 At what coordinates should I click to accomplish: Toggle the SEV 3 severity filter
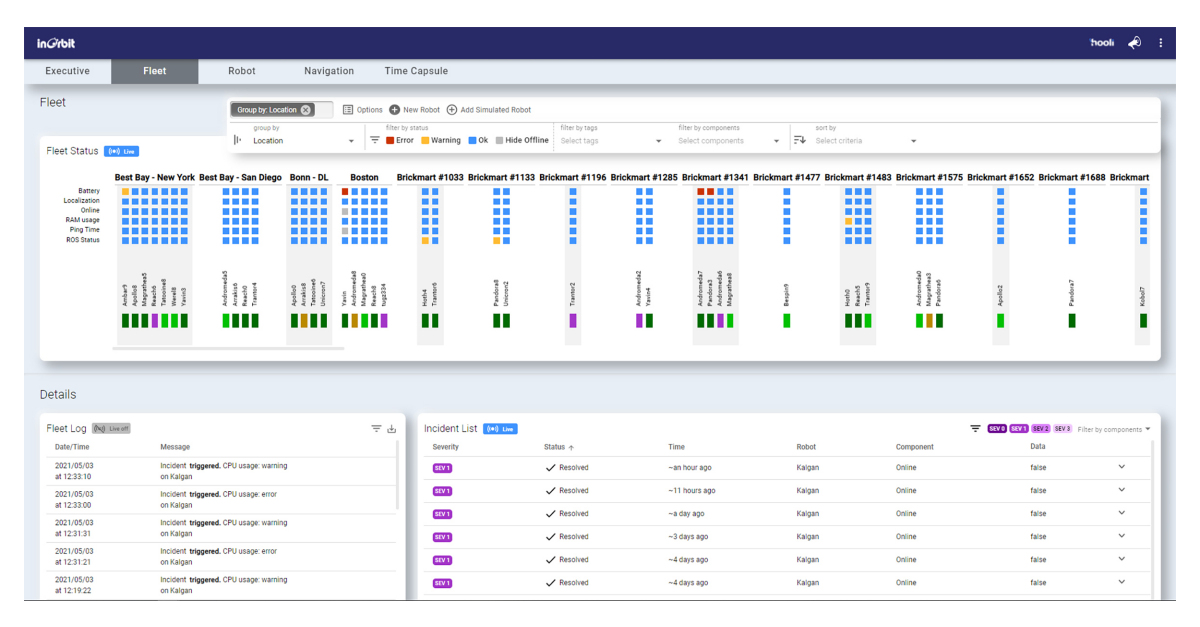[x=1062, y=429]
